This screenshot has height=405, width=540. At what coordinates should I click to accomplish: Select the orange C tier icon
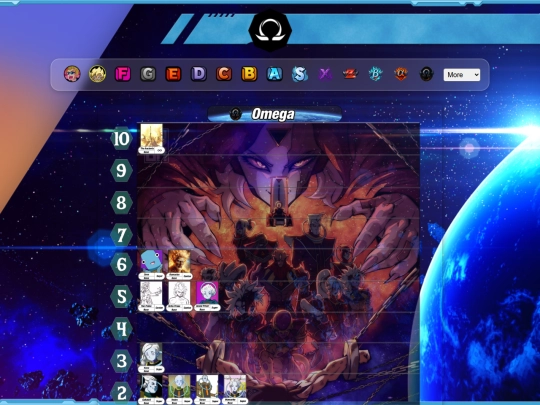click(x=224, y=74)
